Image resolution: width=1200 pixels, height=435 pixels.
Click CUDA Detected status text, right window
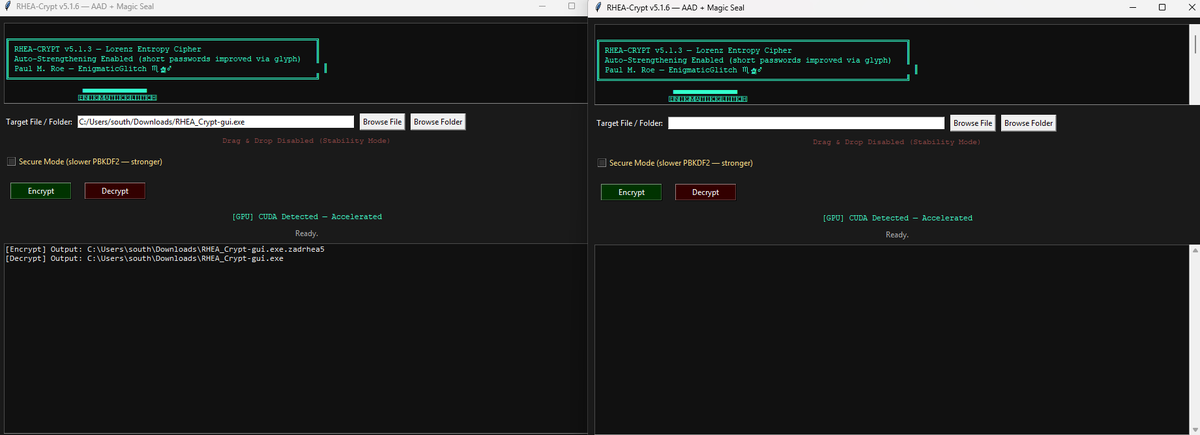(897, 217)
